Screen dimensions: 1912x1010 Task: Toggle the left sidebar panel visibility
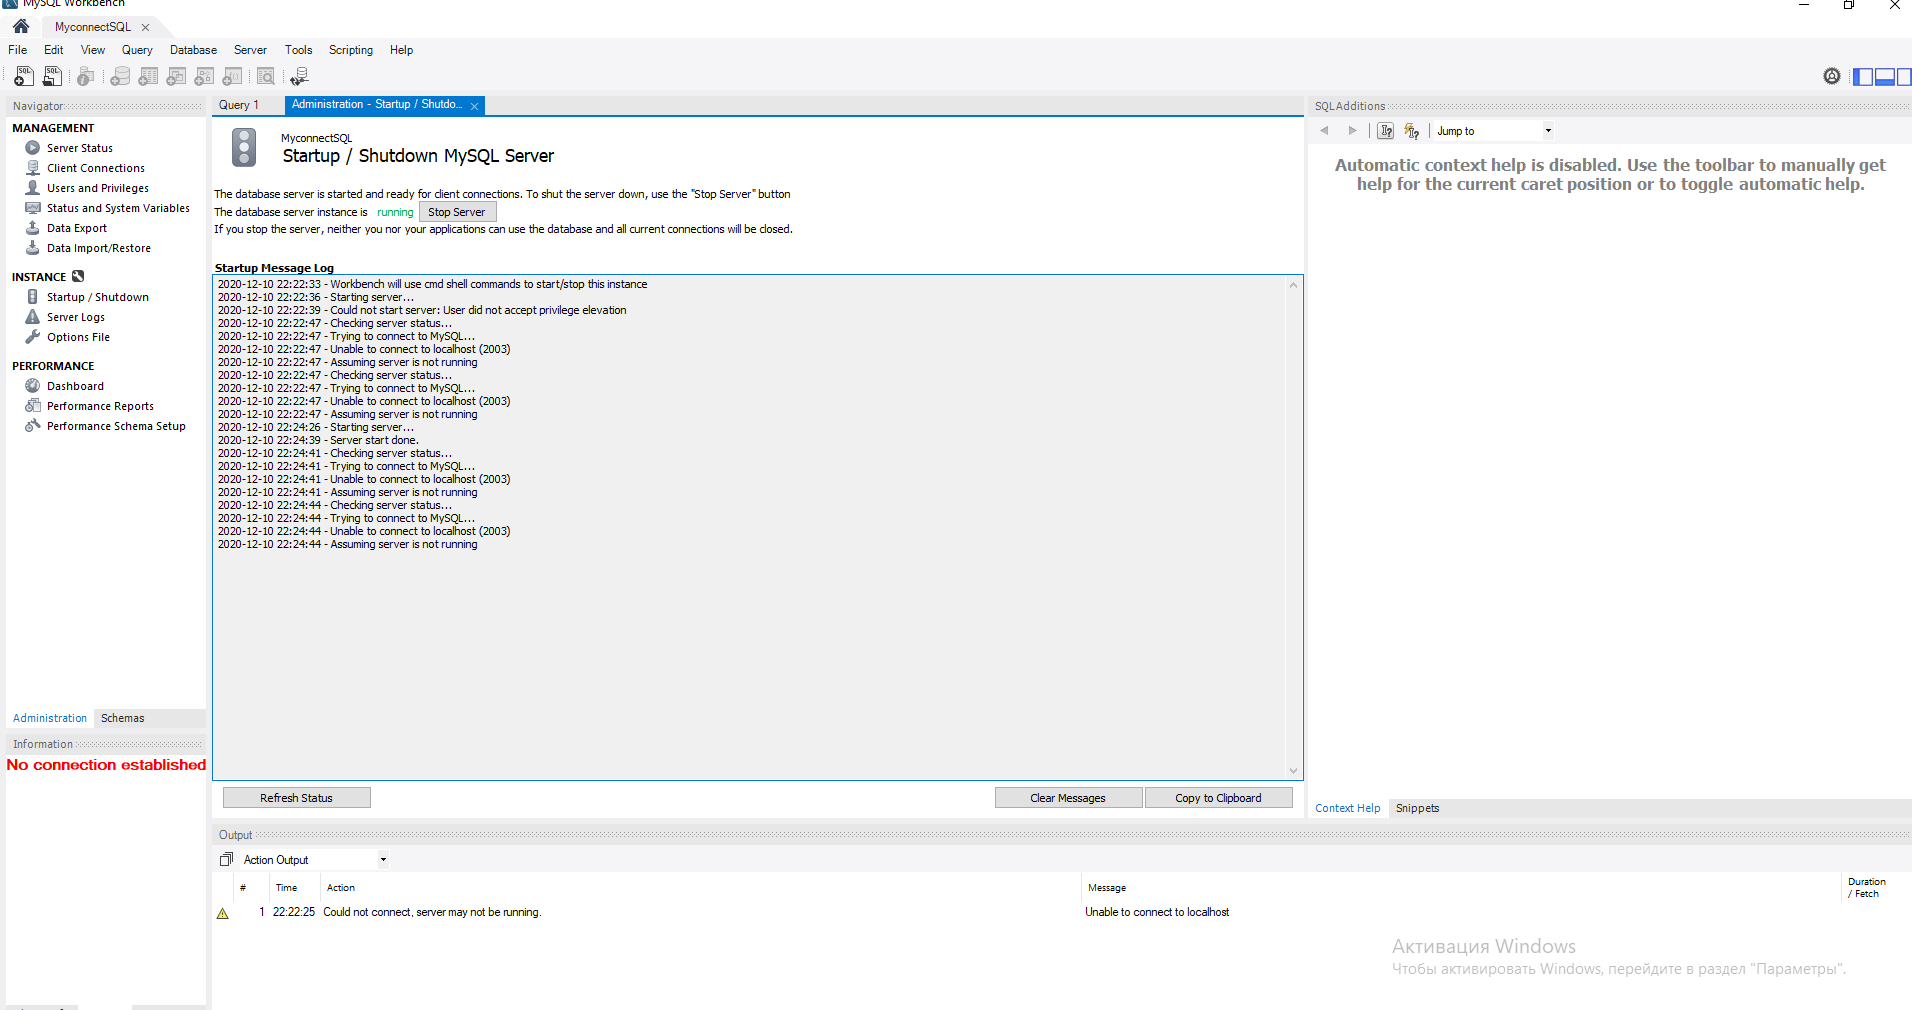point(1863,76)
